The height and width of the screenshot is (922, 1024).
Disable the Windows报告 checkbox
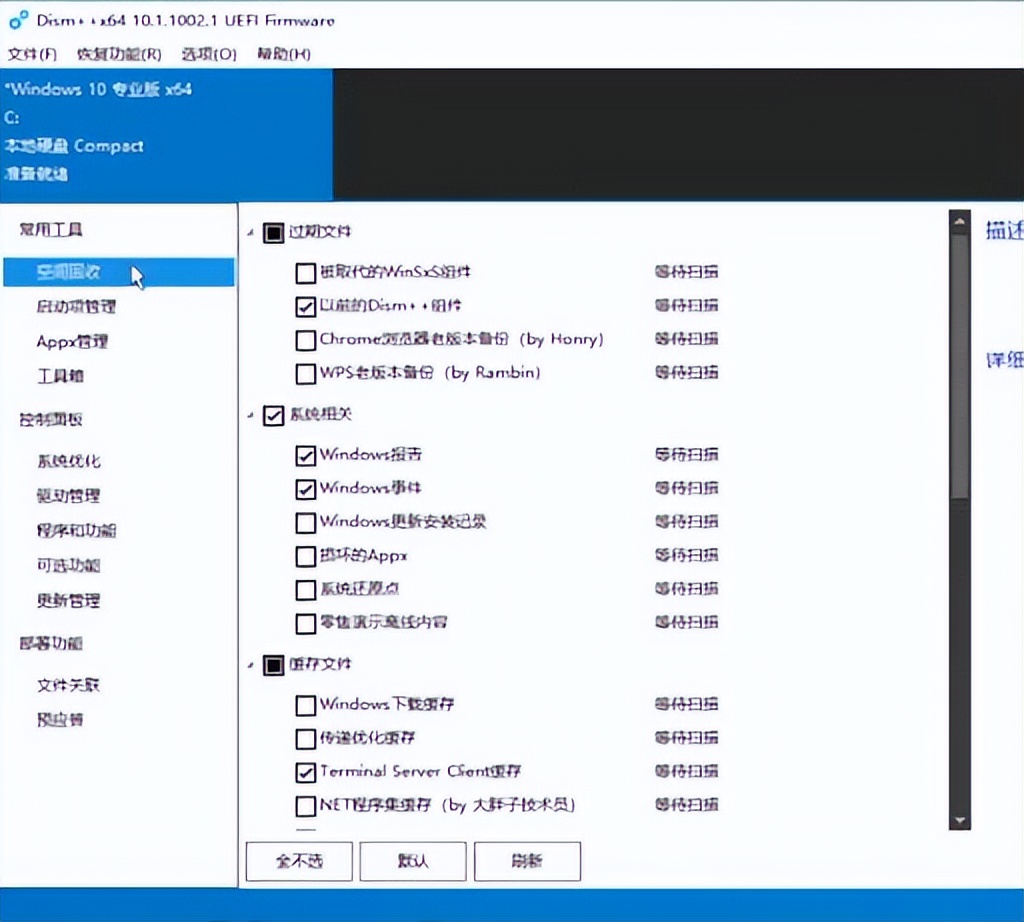[305, 455]
